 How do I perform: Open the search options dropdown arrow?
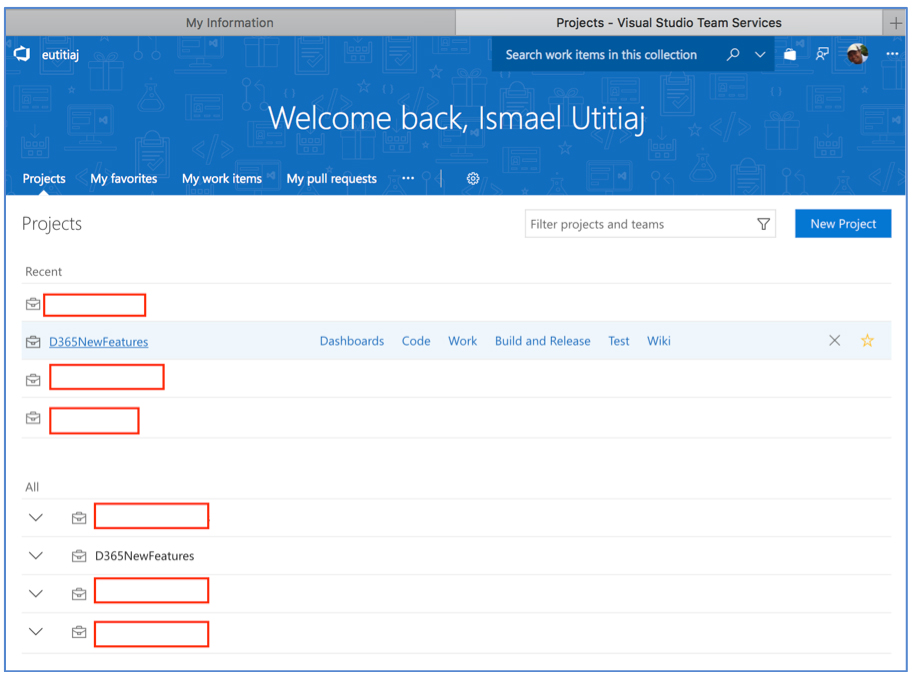[x=760, y=55]
